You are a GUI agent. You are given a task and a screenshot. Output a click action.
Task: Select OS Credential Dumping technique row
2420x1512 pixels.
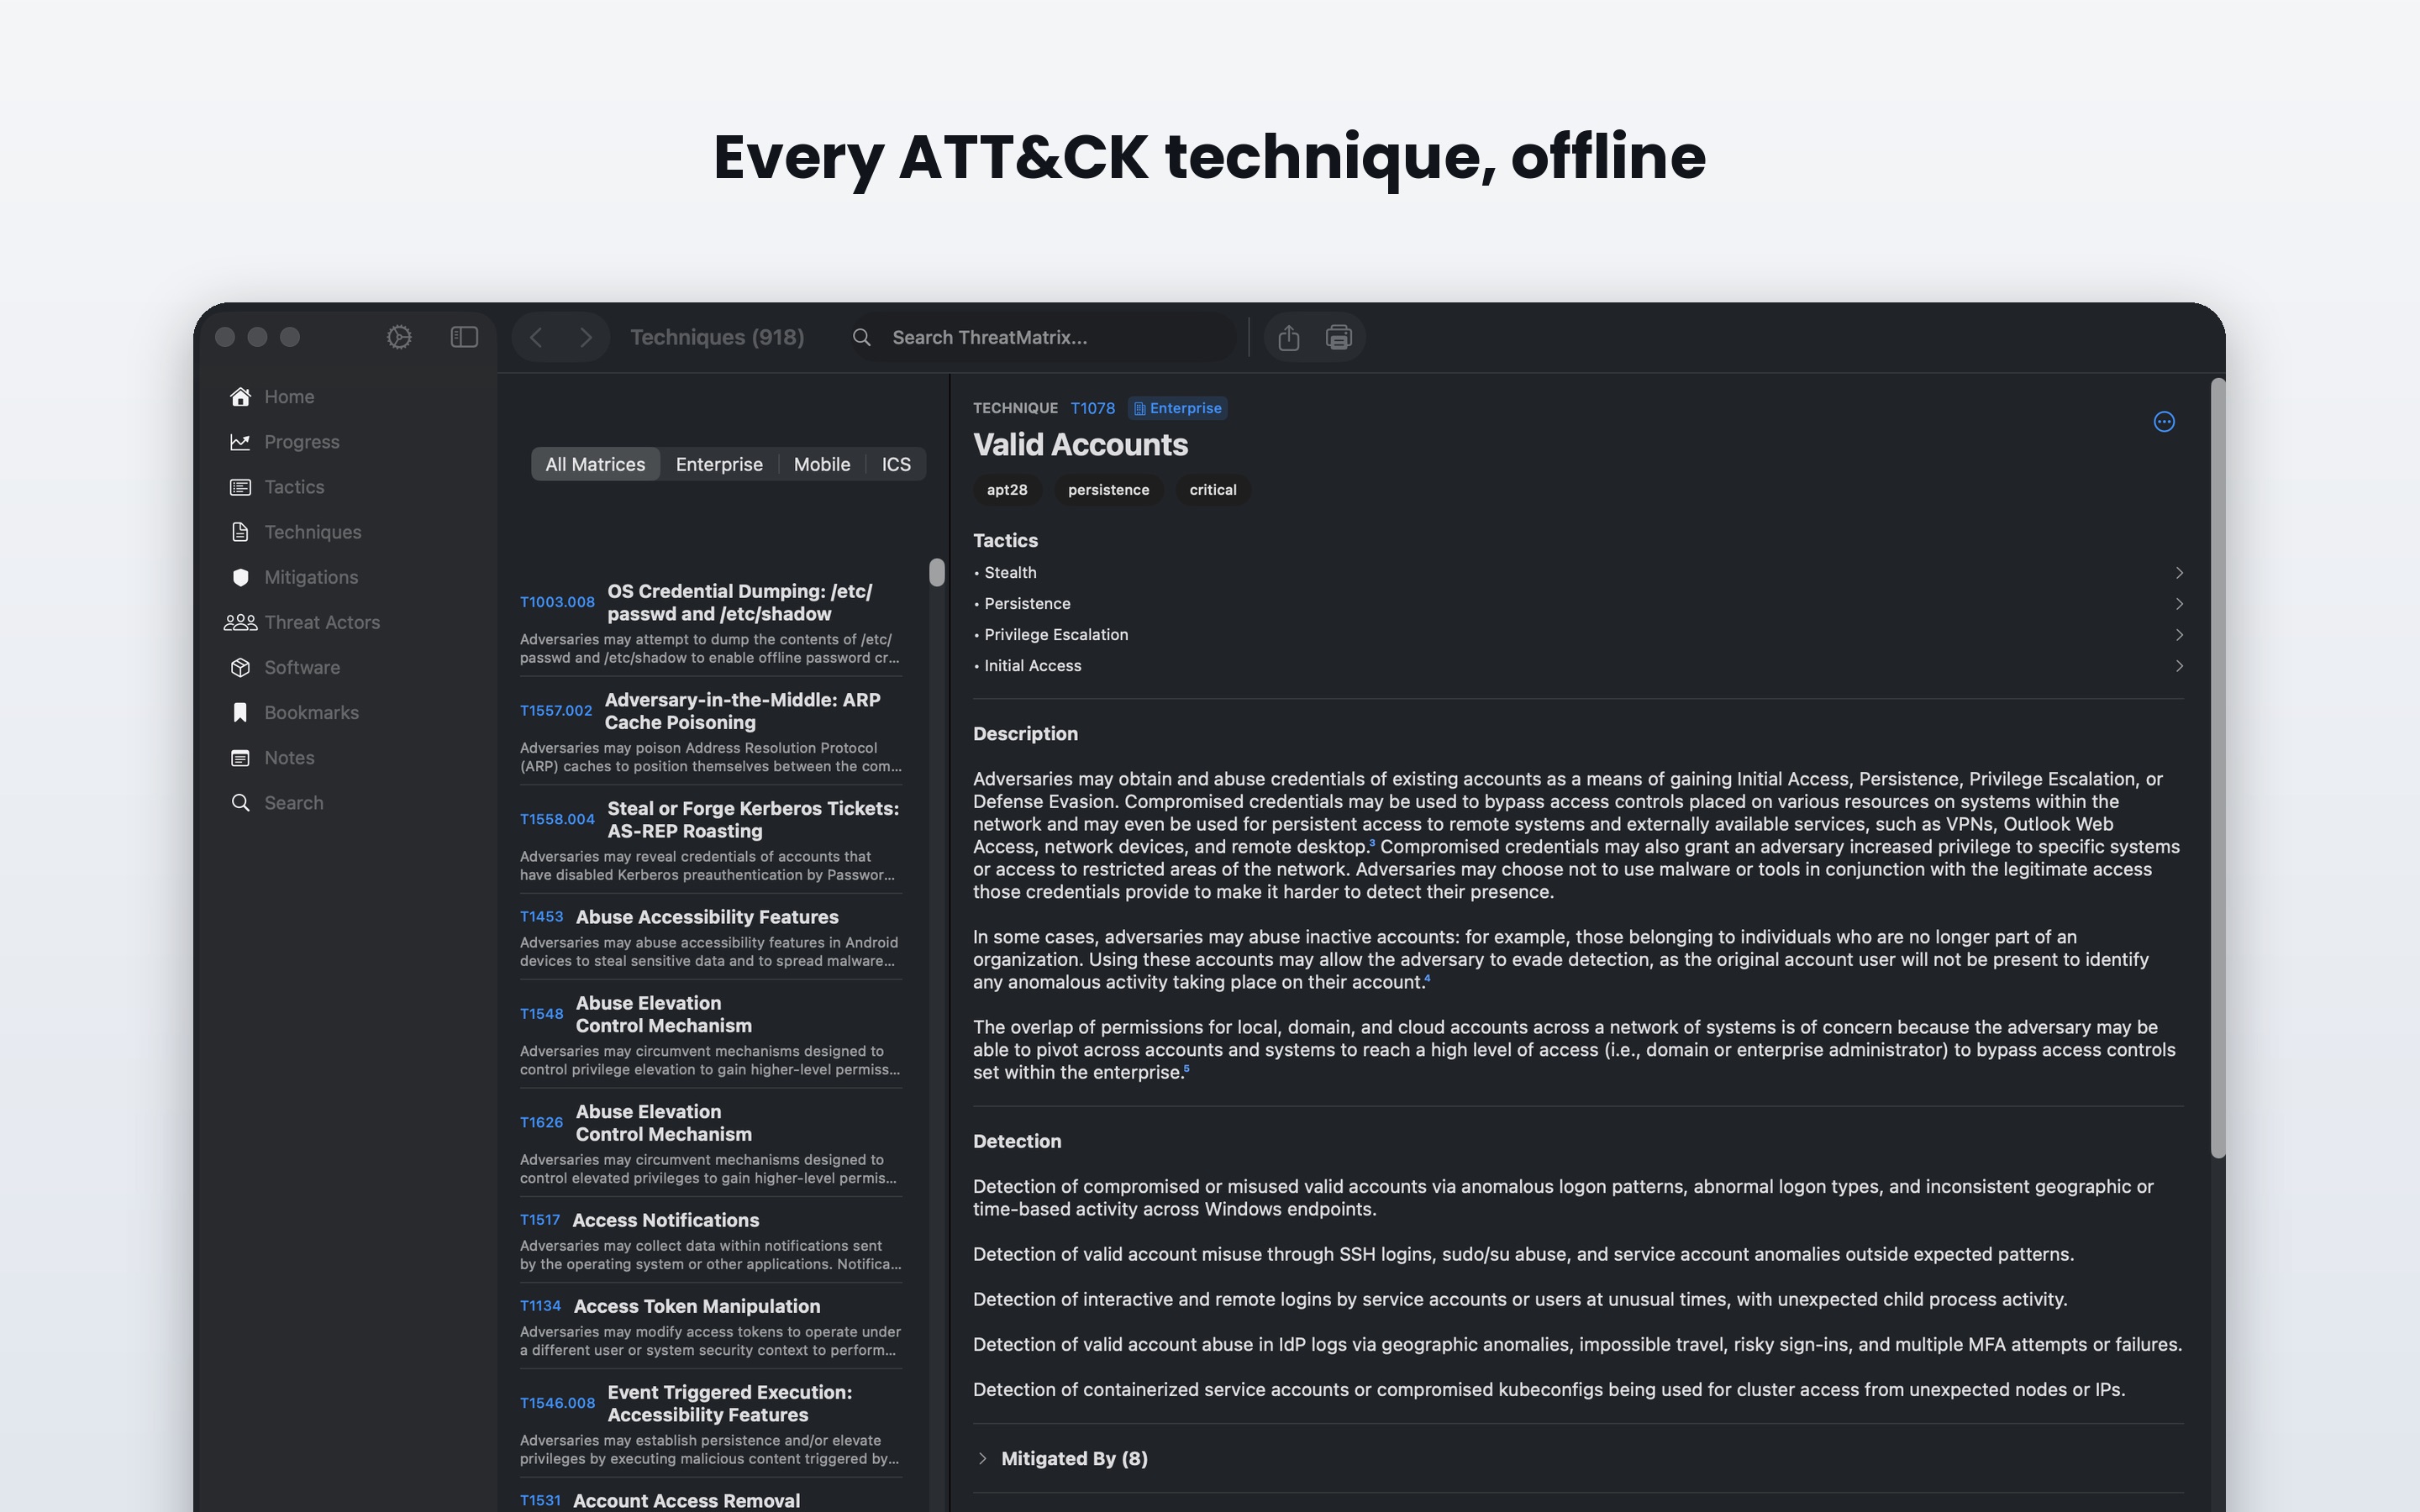(x=710, y=622)
